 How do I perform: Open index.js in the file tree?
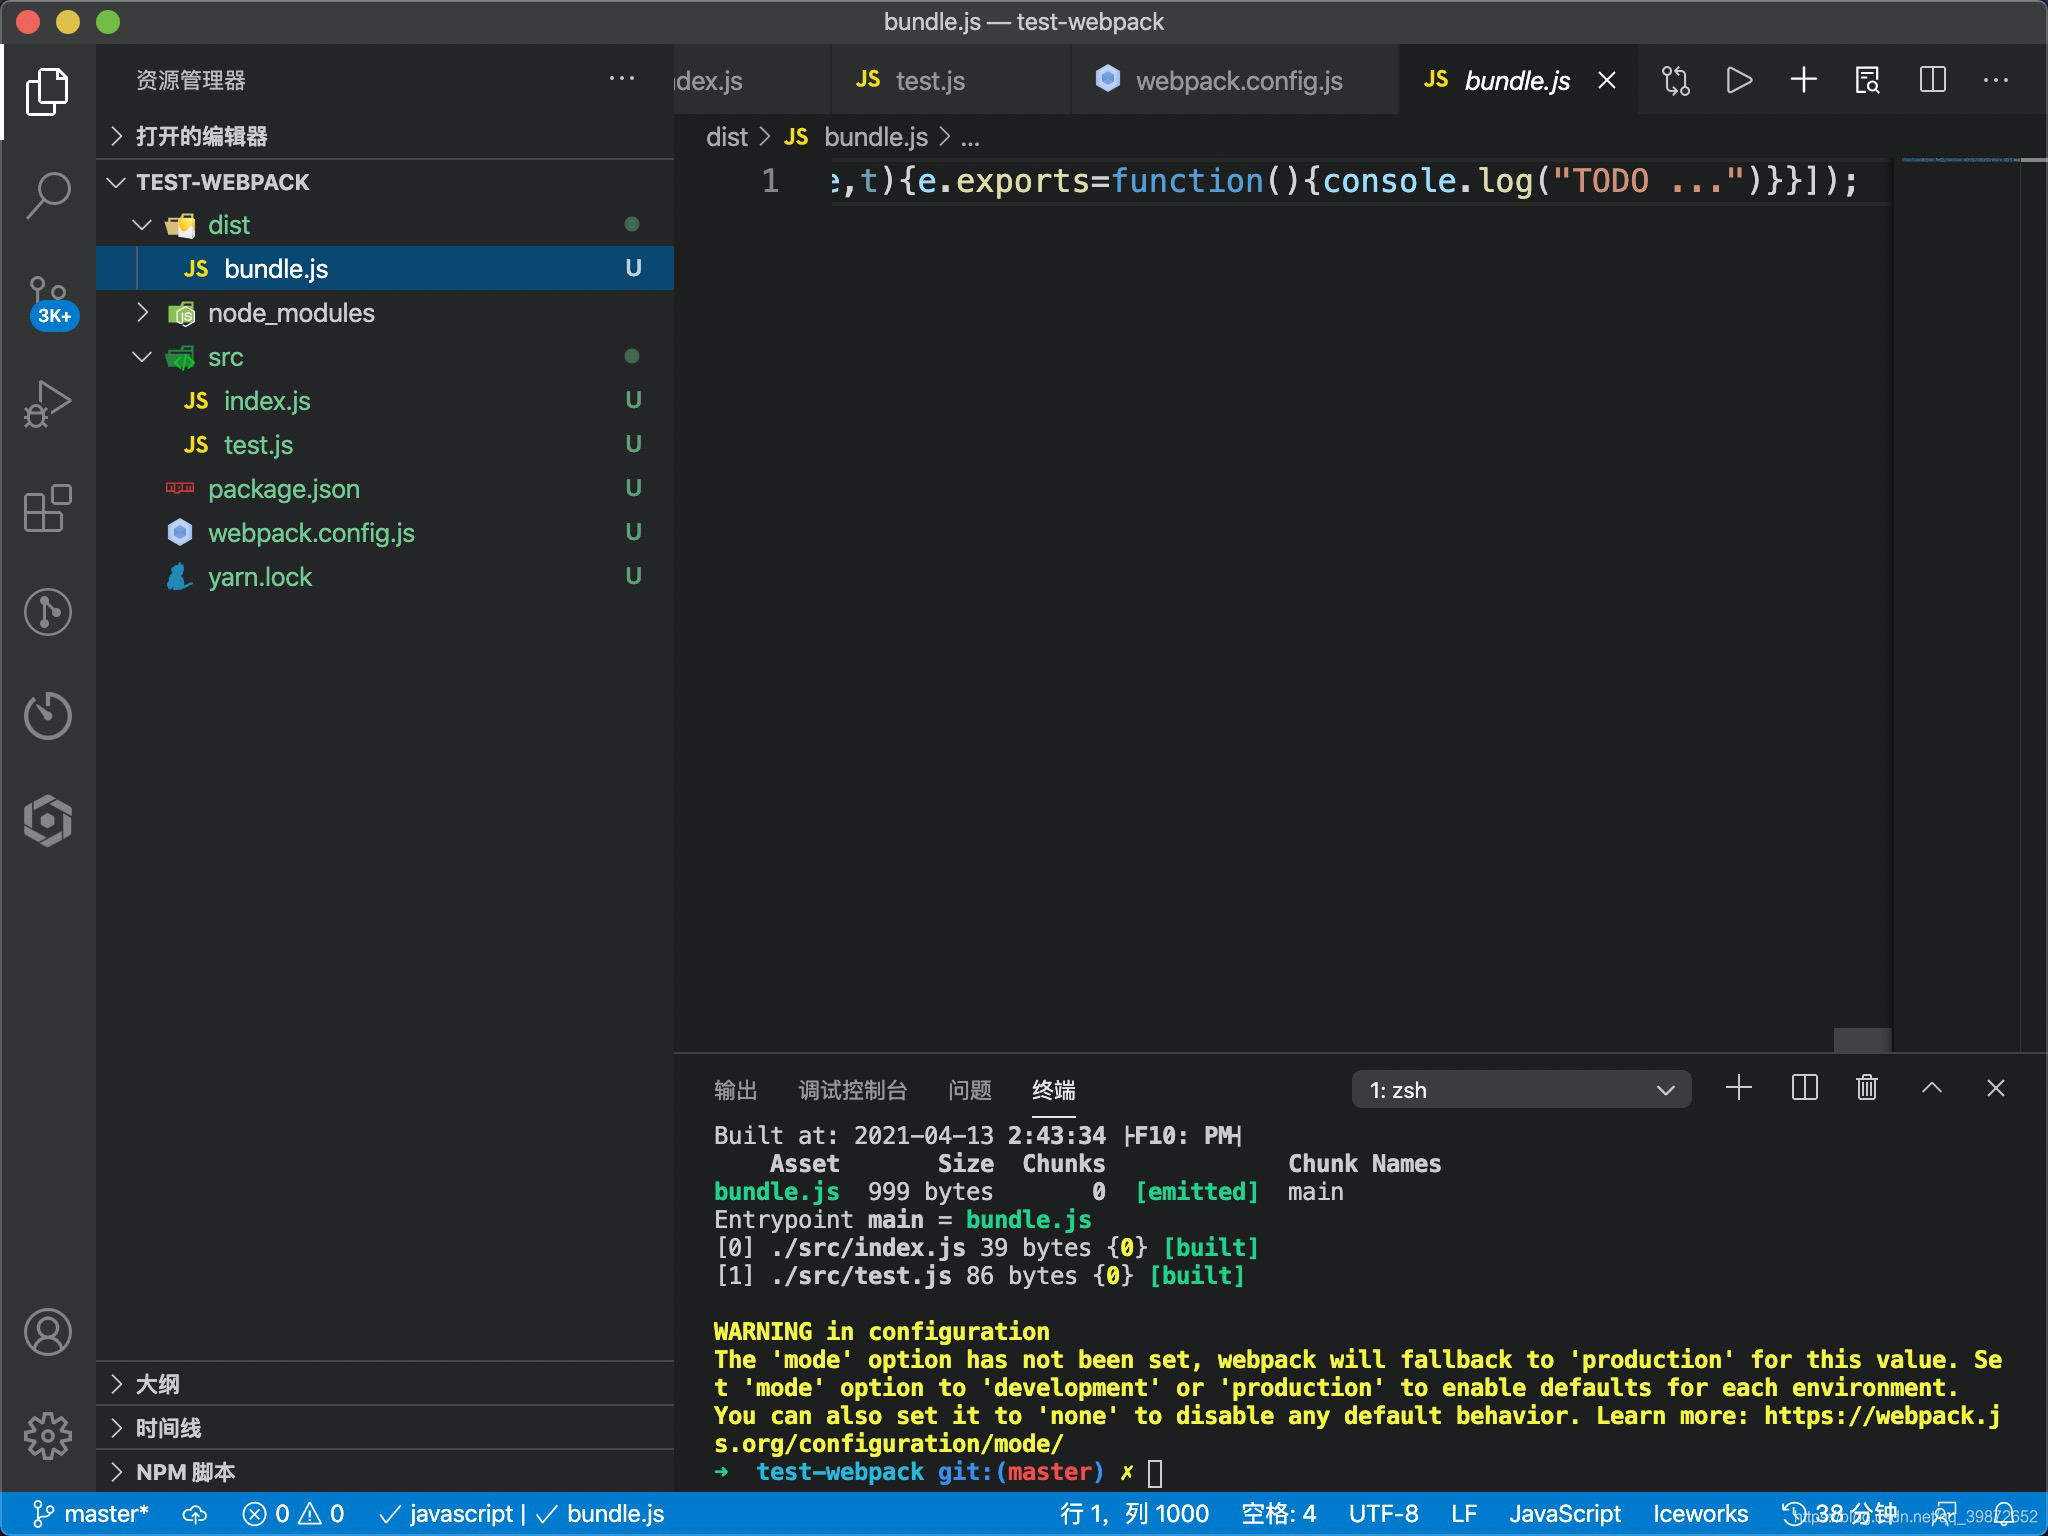(x=385, y=400)
